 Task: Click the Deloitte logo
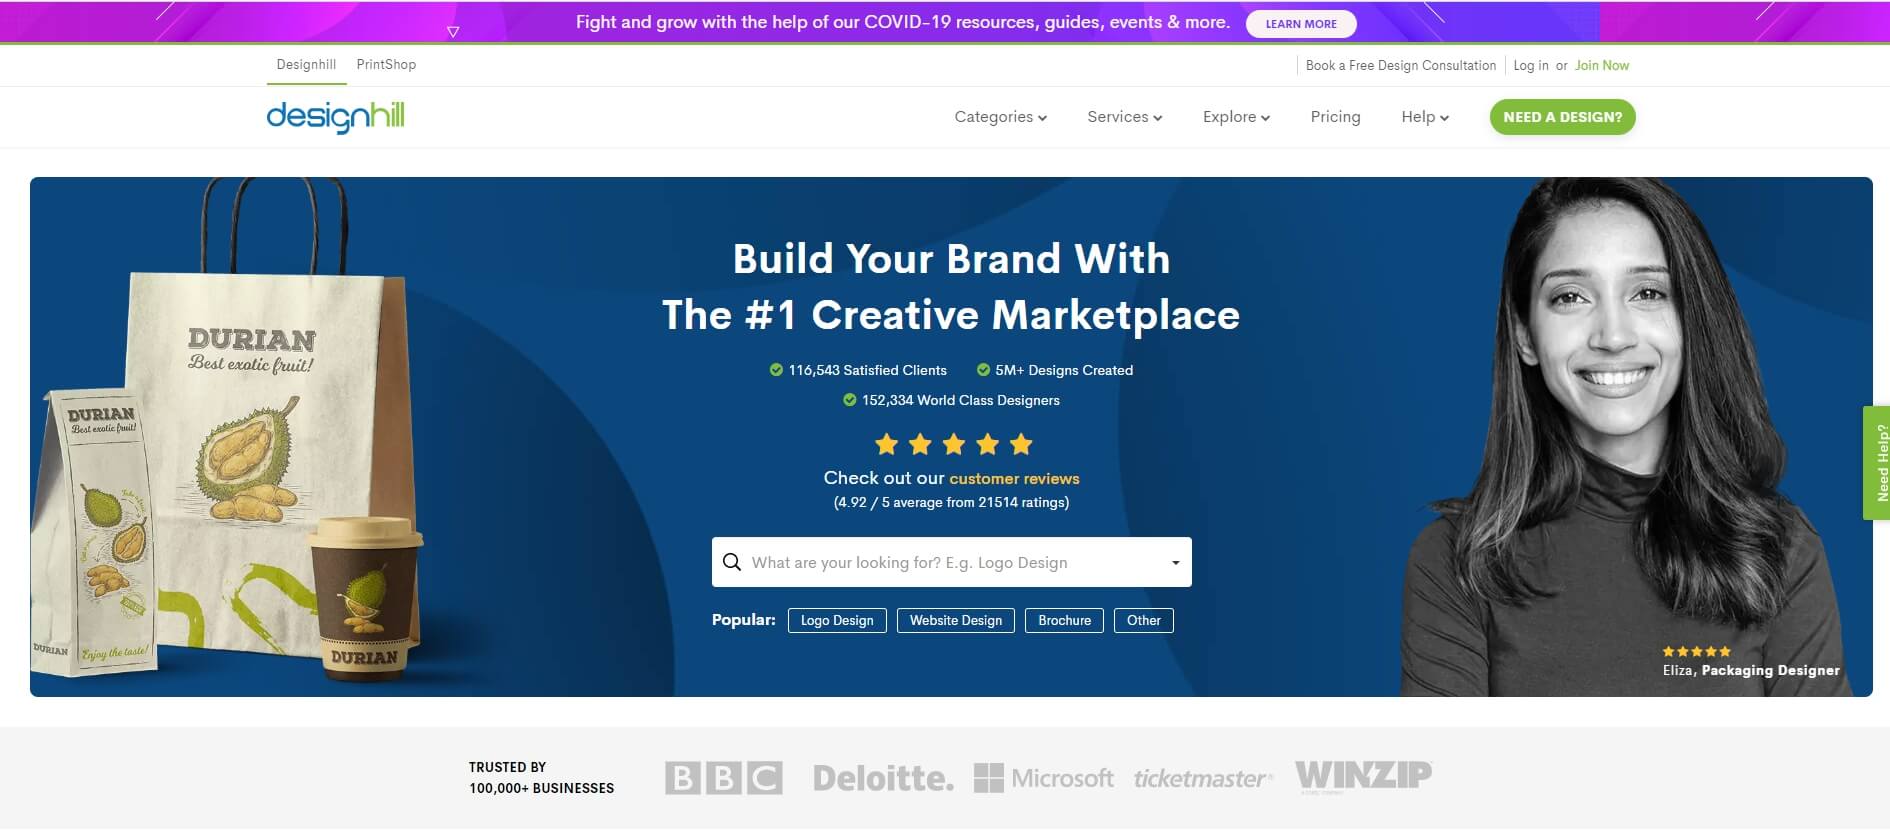(x=883, y=778)
